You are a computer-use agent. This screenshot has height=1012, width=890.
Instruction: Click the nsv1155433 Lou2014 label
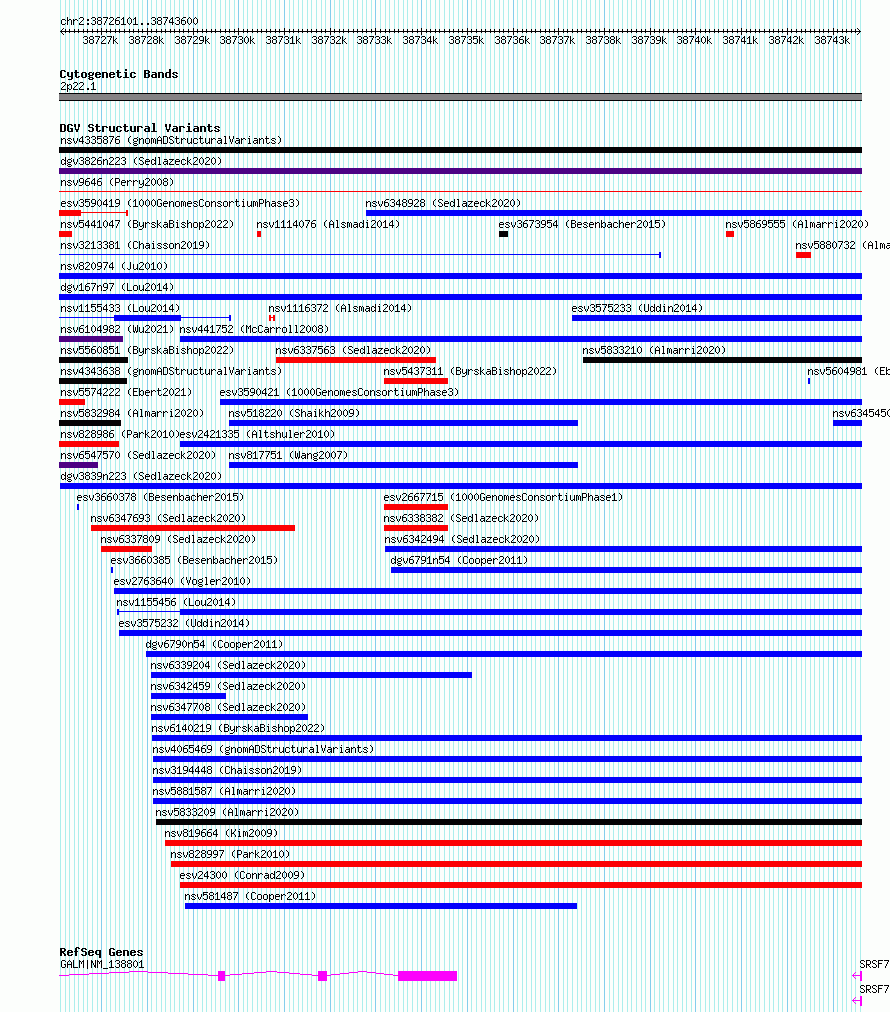pyautogui.click(x=120, y=308)
